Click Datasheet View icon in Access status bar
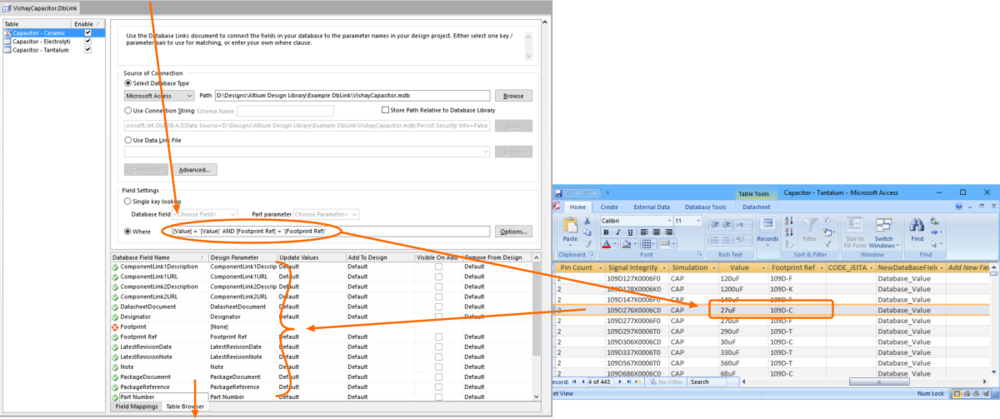Viewport: 1000px width, 419px height. point(957,393)
